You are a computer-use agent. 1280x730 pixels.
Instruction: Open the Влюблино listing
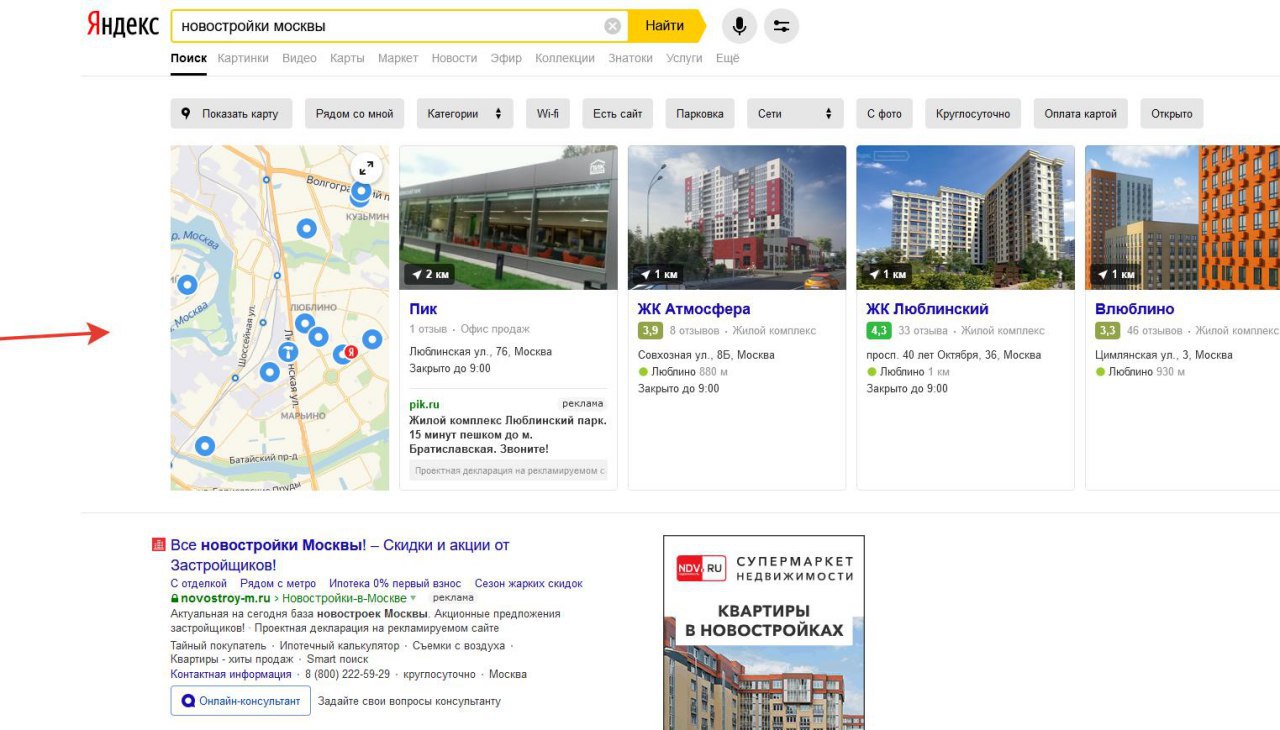coord(1135,309)
